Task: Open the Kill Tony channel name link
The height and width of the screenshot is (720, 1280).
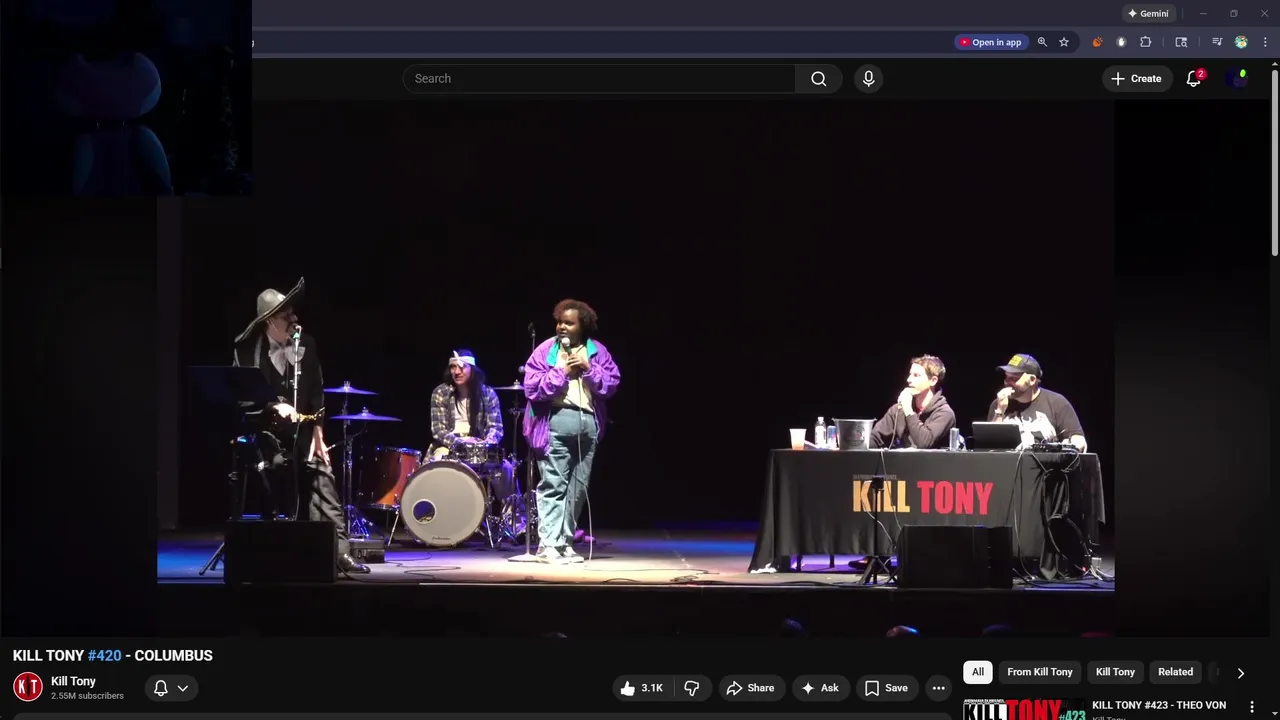Action: point(73,681)
